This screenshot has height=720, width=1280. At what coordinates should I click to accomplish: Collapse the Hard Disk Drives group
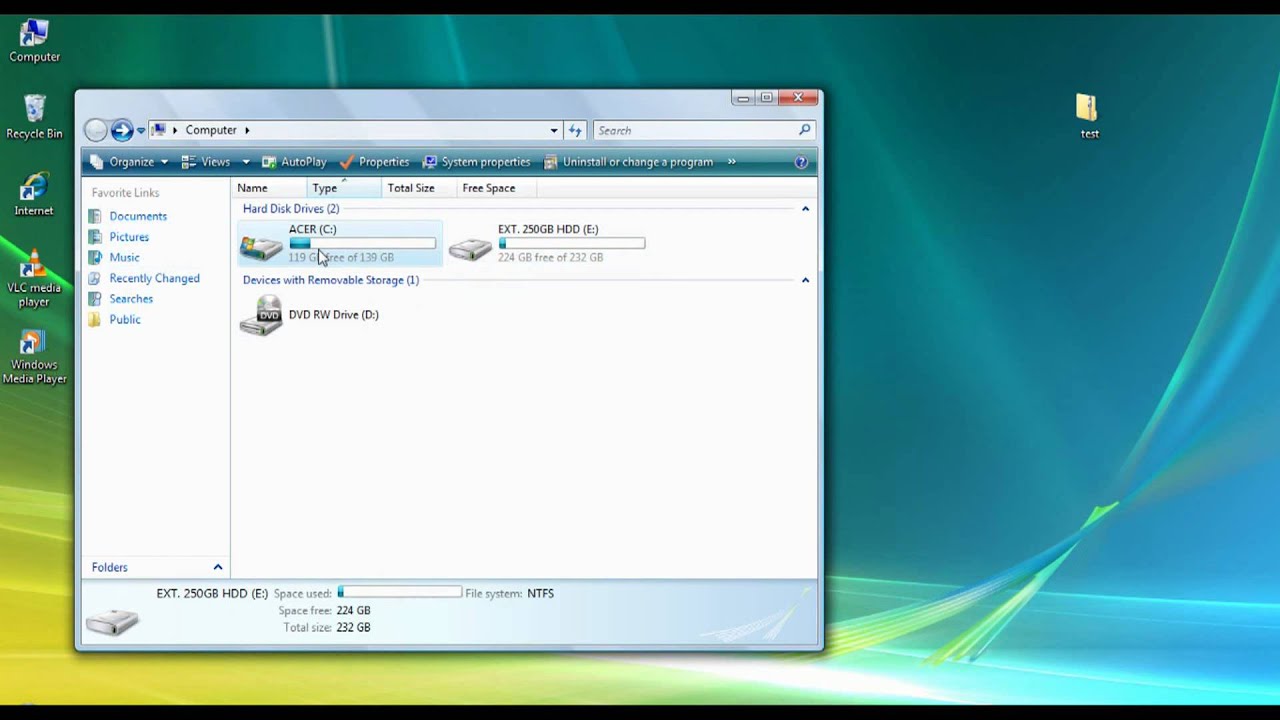point(805,209)
